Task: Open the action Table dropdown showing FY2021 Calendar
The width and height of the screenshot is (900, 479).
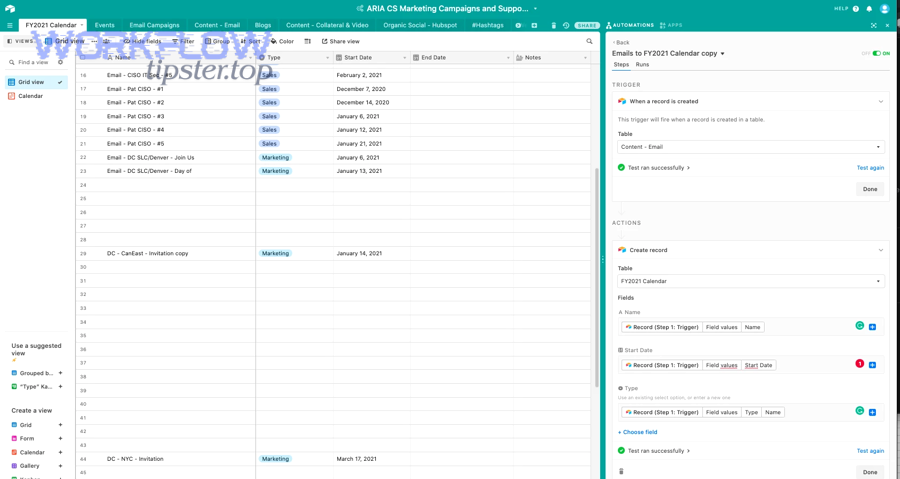Action: tap(750, 281)
